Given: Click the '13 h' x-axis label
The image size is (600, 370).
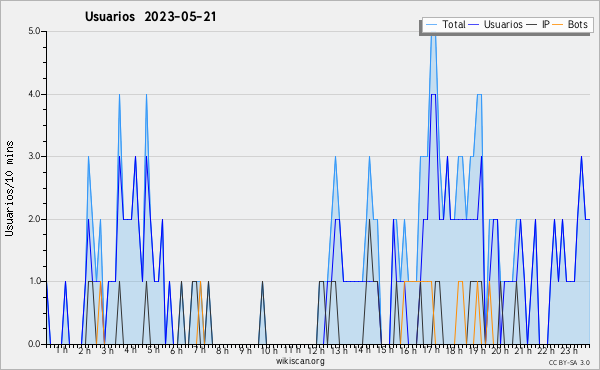Looking at the screenshot, I should pos(339,351).
